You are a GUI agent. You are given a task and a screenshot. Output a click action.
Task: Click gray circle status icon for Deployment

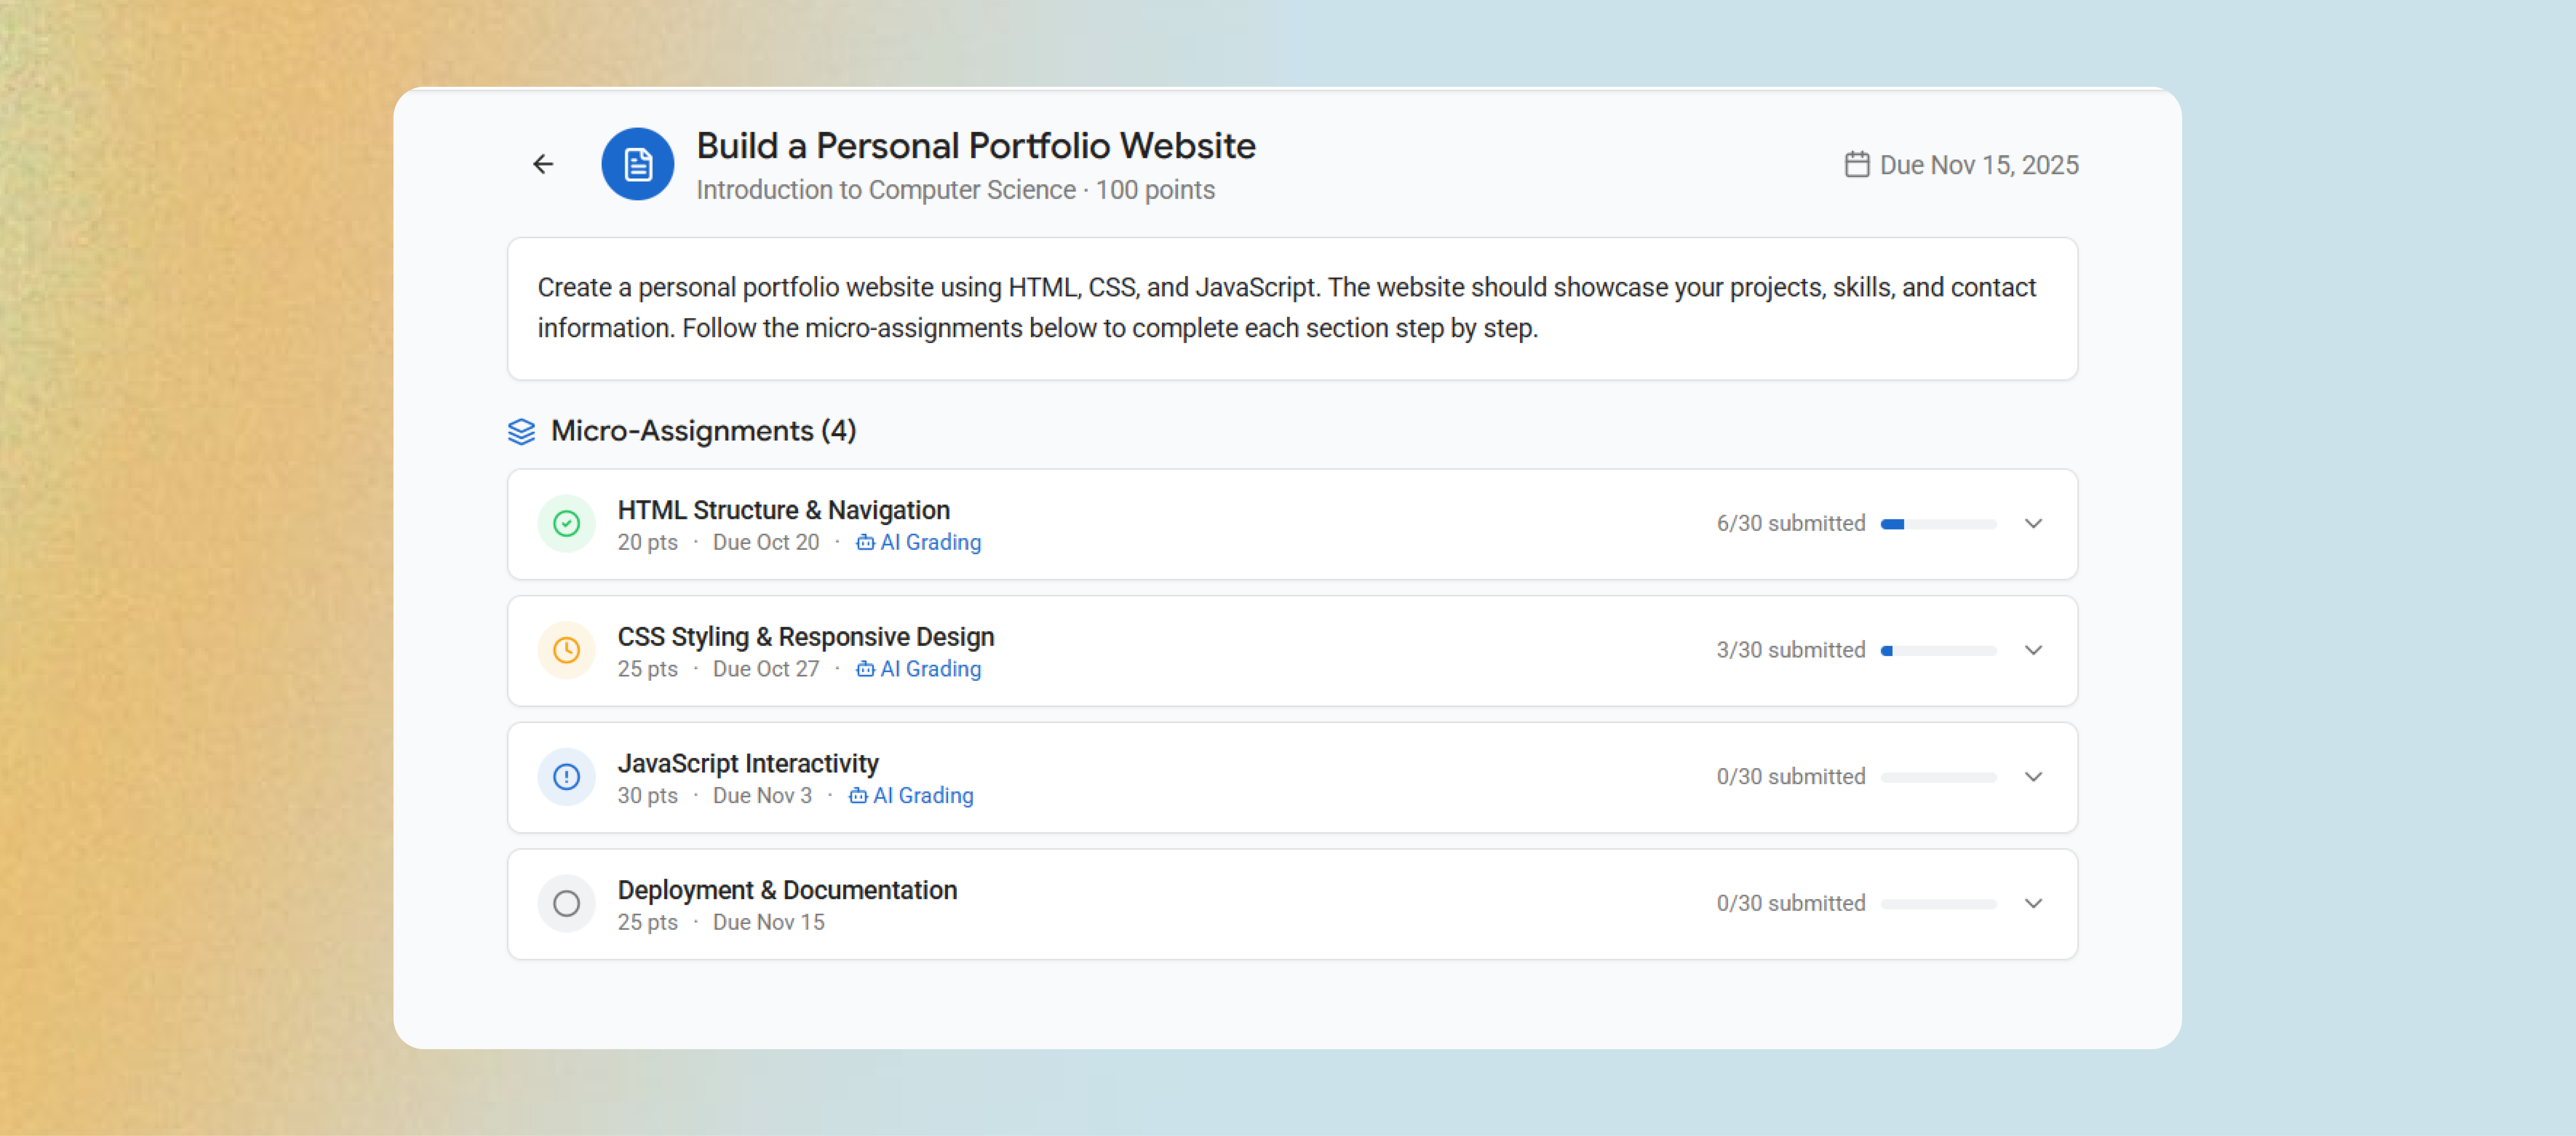(566, 904)
